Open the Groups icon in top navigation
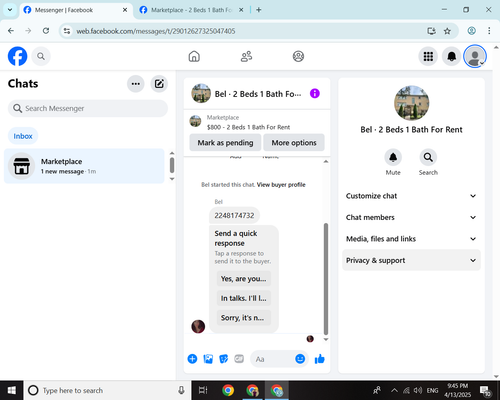Image resolution: width=500 pixels, height=400 pixels. [x=298, y=56]
